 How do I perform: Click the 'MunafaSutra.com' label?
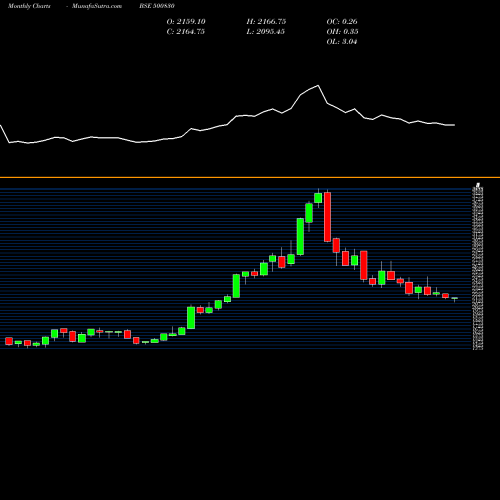coord(97,6)
